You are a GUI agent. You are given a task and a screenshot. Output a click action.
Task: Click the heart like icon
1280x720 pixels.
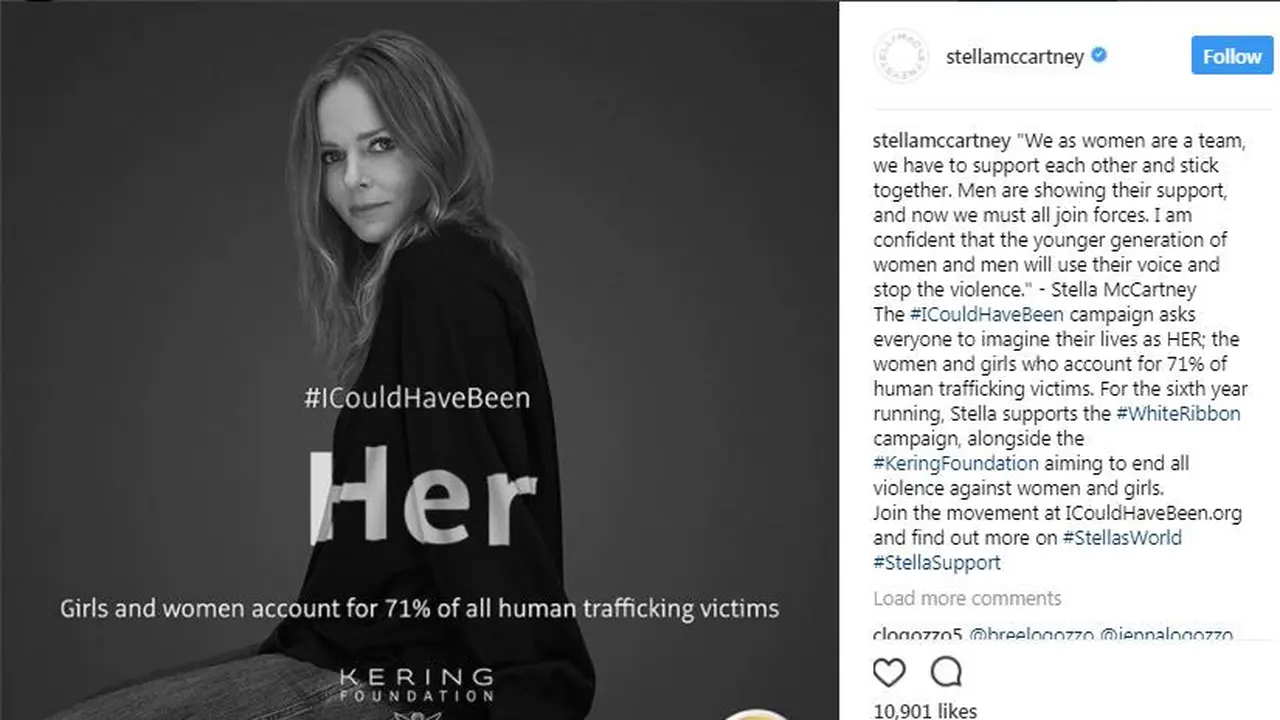pos(889,672)
